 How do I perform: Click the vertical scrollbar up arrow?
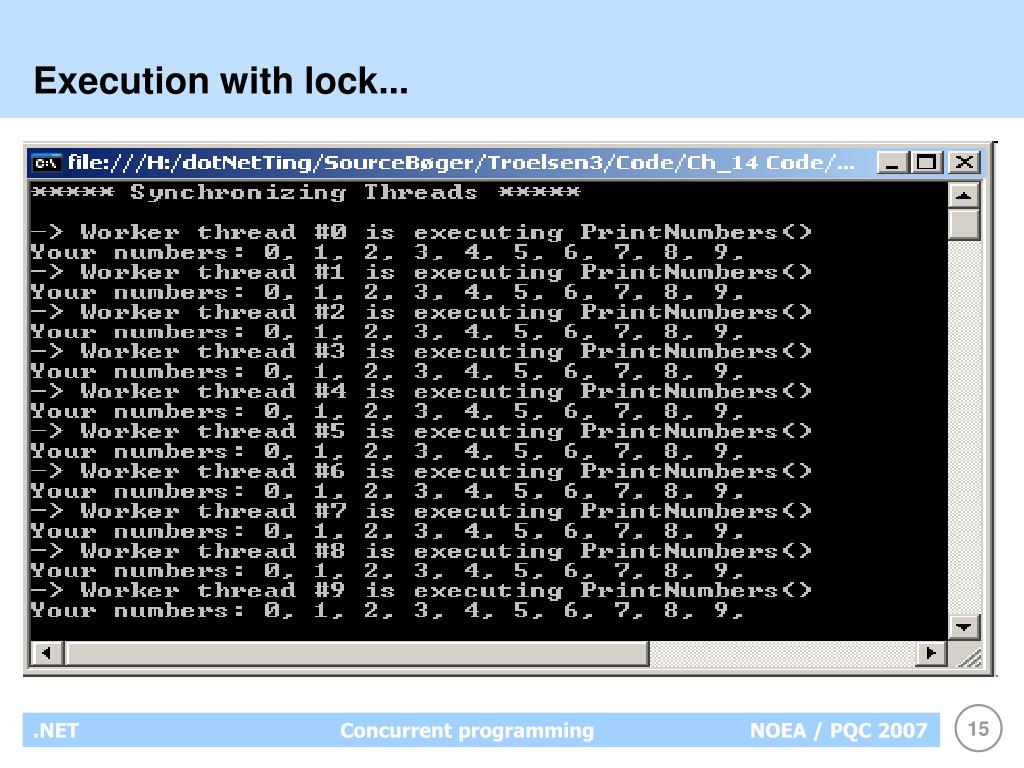click(964, 195)
